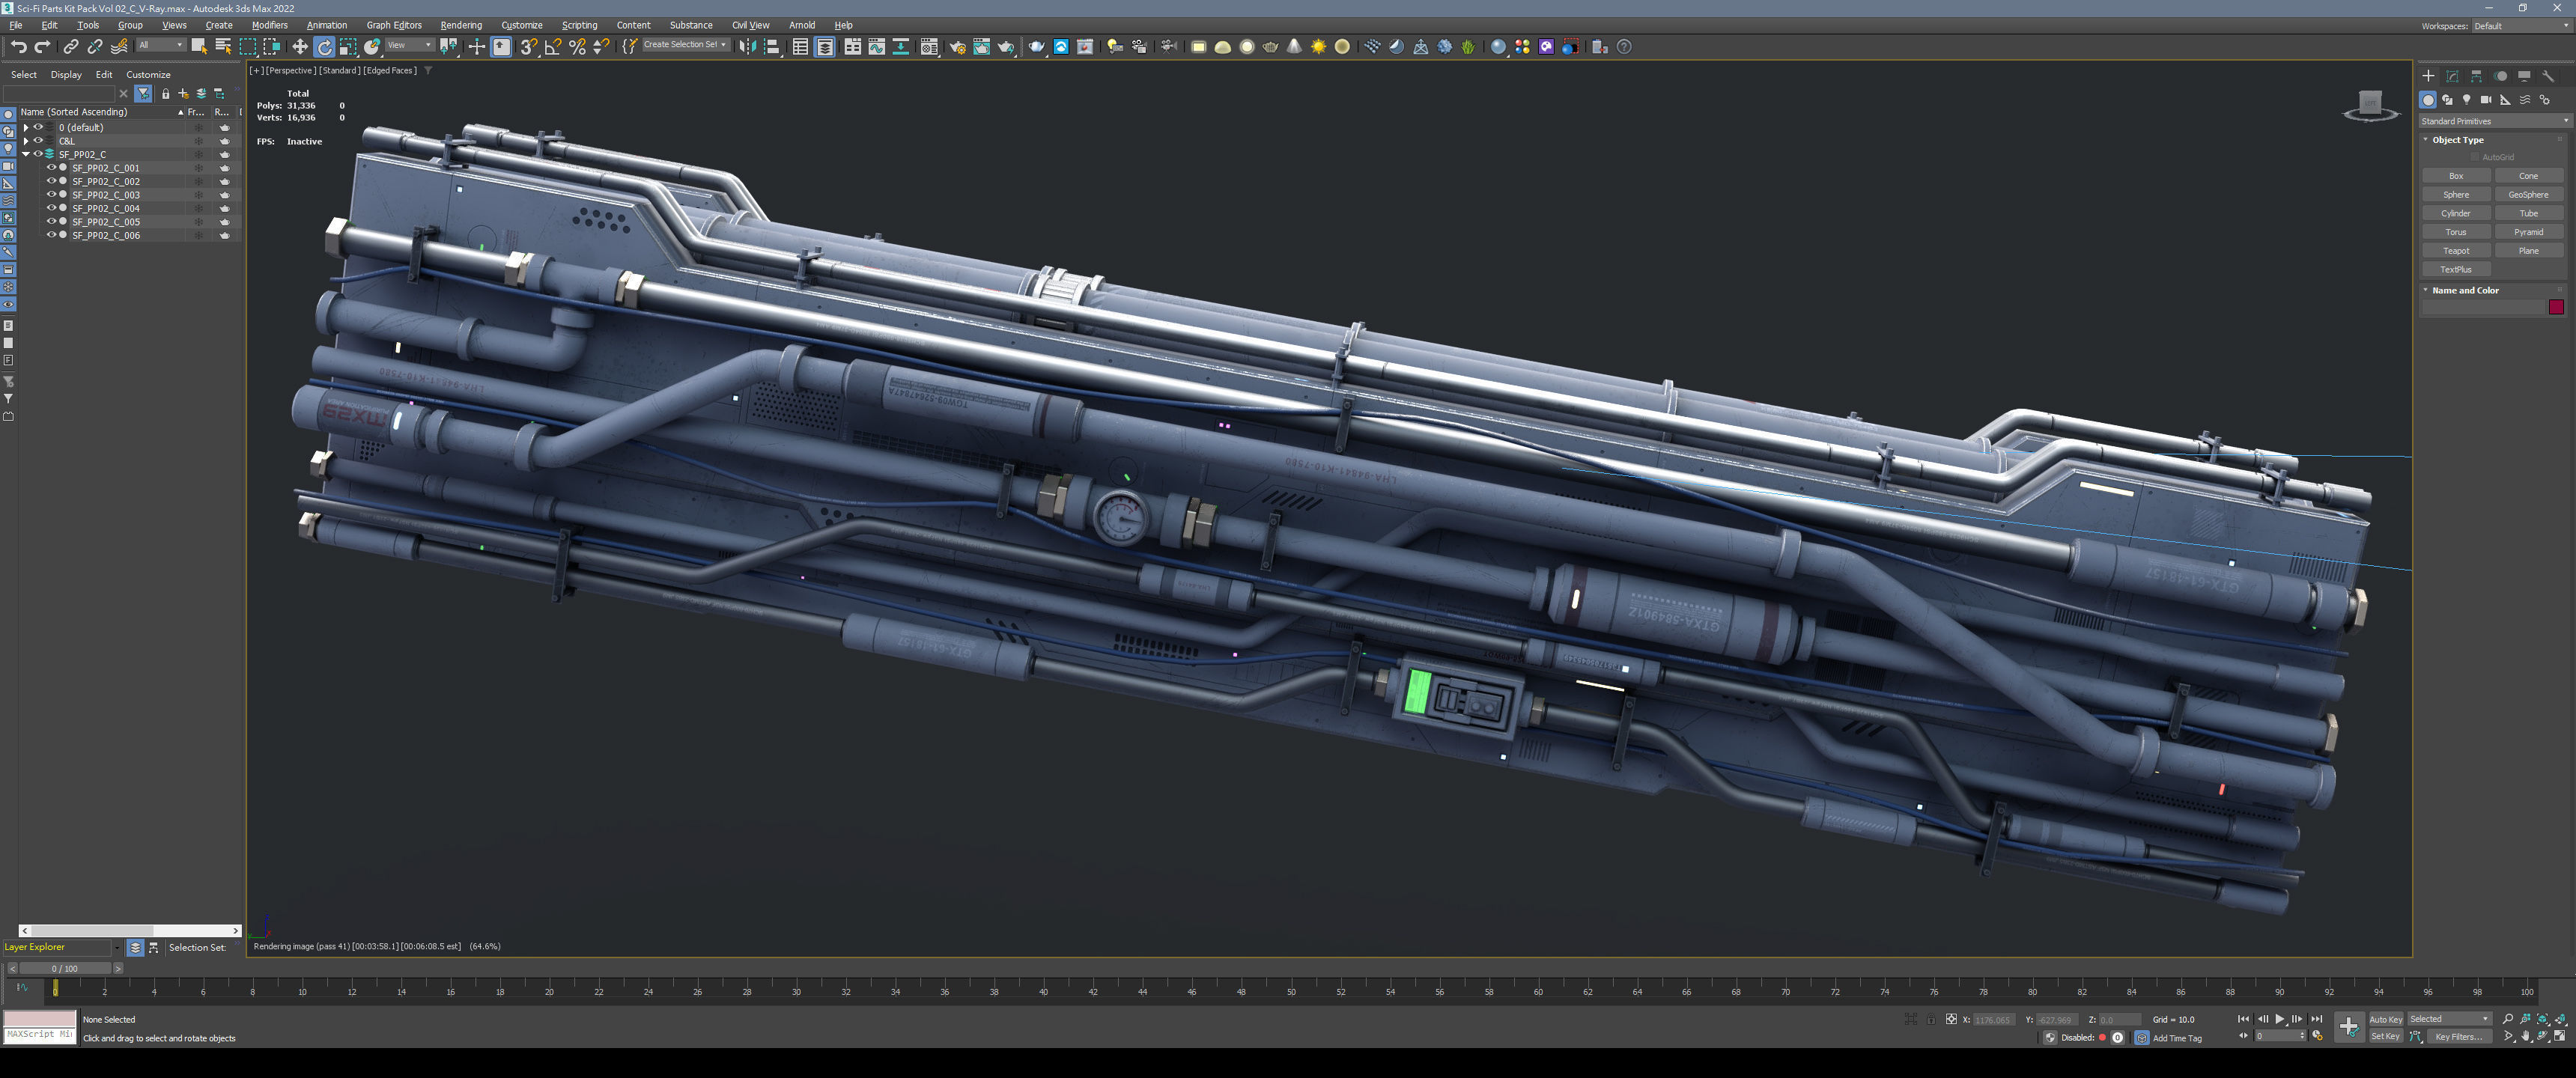The height and width of the screenshot is (1078, 2576).
Task: Activate the Select and Rotate tool
Action: [x=324, y=47]
